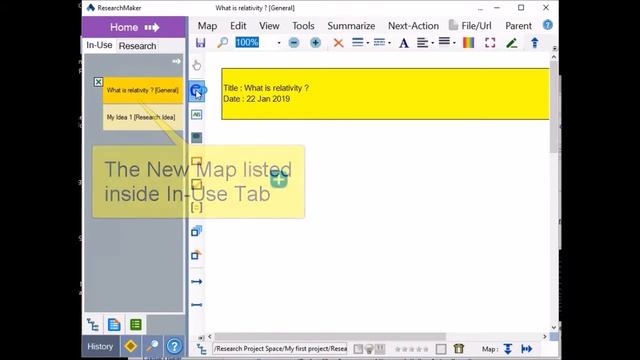Toggle the note icon left of the lightbulb
The height and width of the screenshot is (360, 640).
click(358, 349)
